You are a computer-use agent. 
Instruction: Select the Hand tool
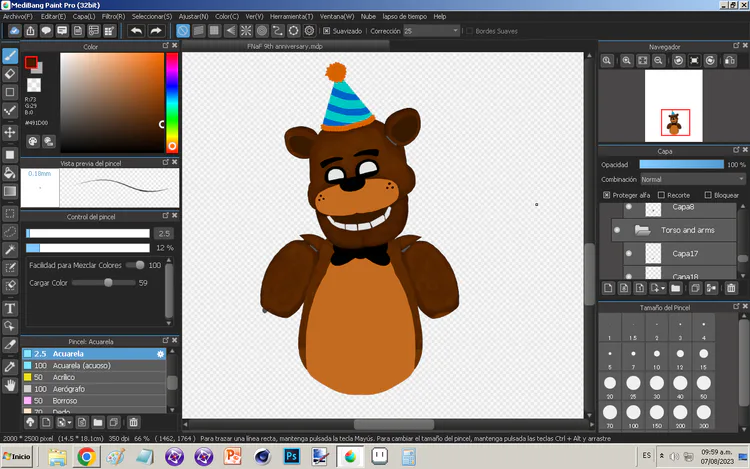coord(10,385)
